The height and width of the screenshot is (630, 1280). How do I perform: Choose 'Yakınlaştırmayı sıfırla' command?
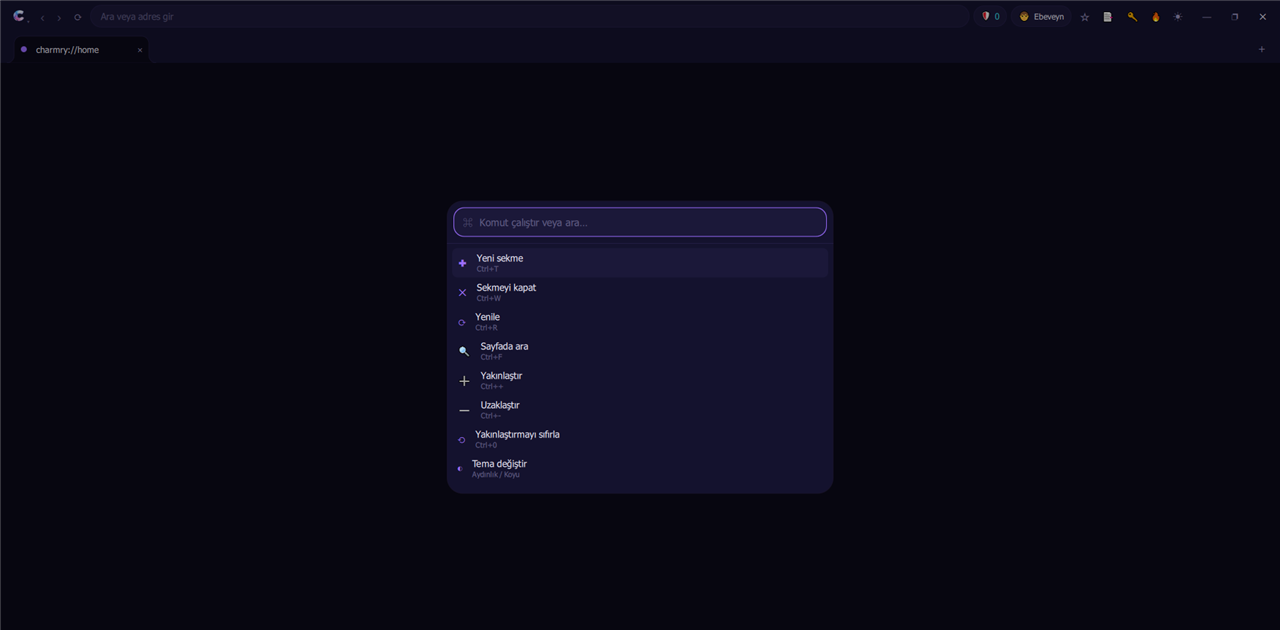tap(640, 439)
